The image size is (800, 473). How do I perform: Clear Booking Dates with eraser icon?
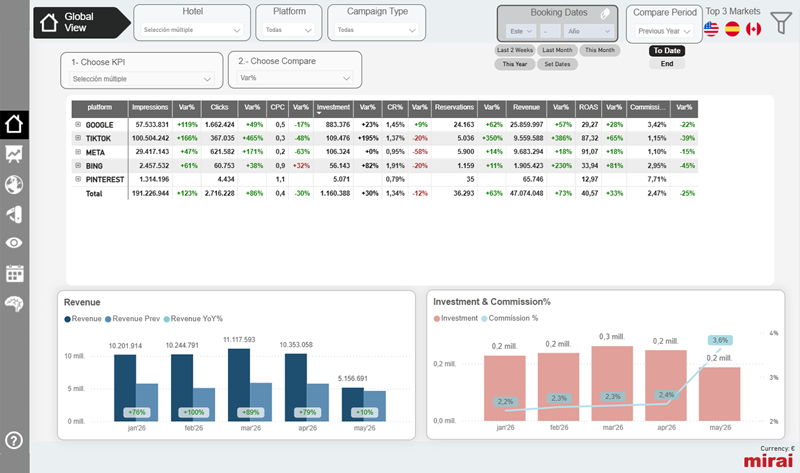[605, 14]
